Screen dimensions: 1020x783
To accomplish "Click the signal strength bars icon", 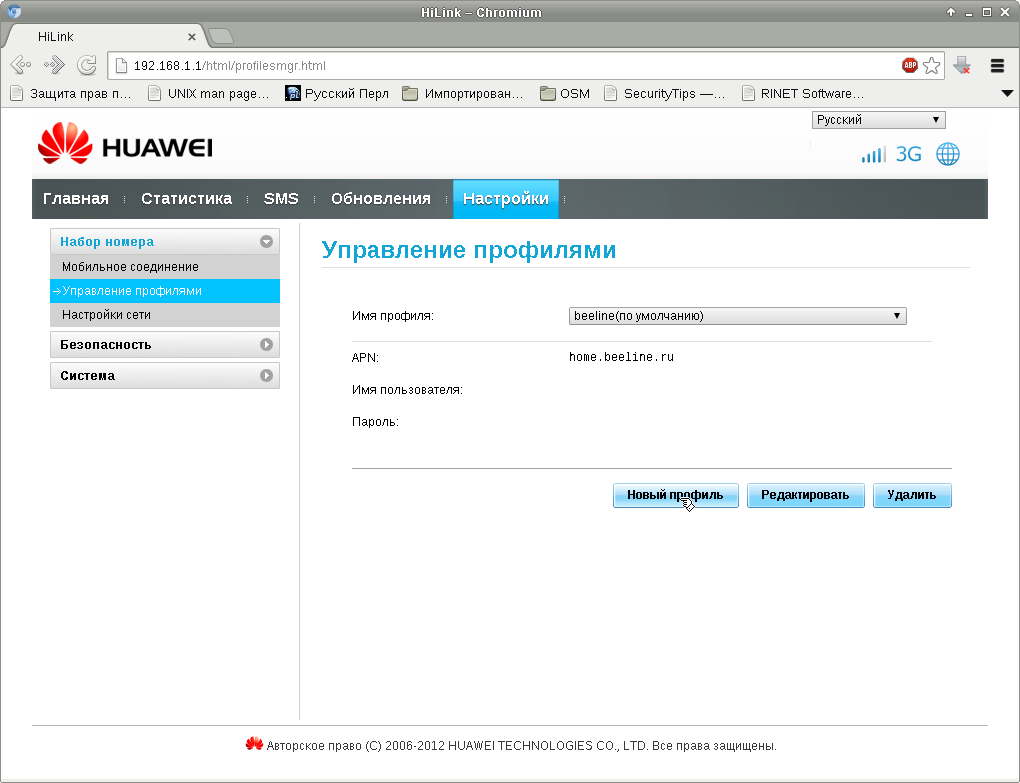I will click(874, 155).
